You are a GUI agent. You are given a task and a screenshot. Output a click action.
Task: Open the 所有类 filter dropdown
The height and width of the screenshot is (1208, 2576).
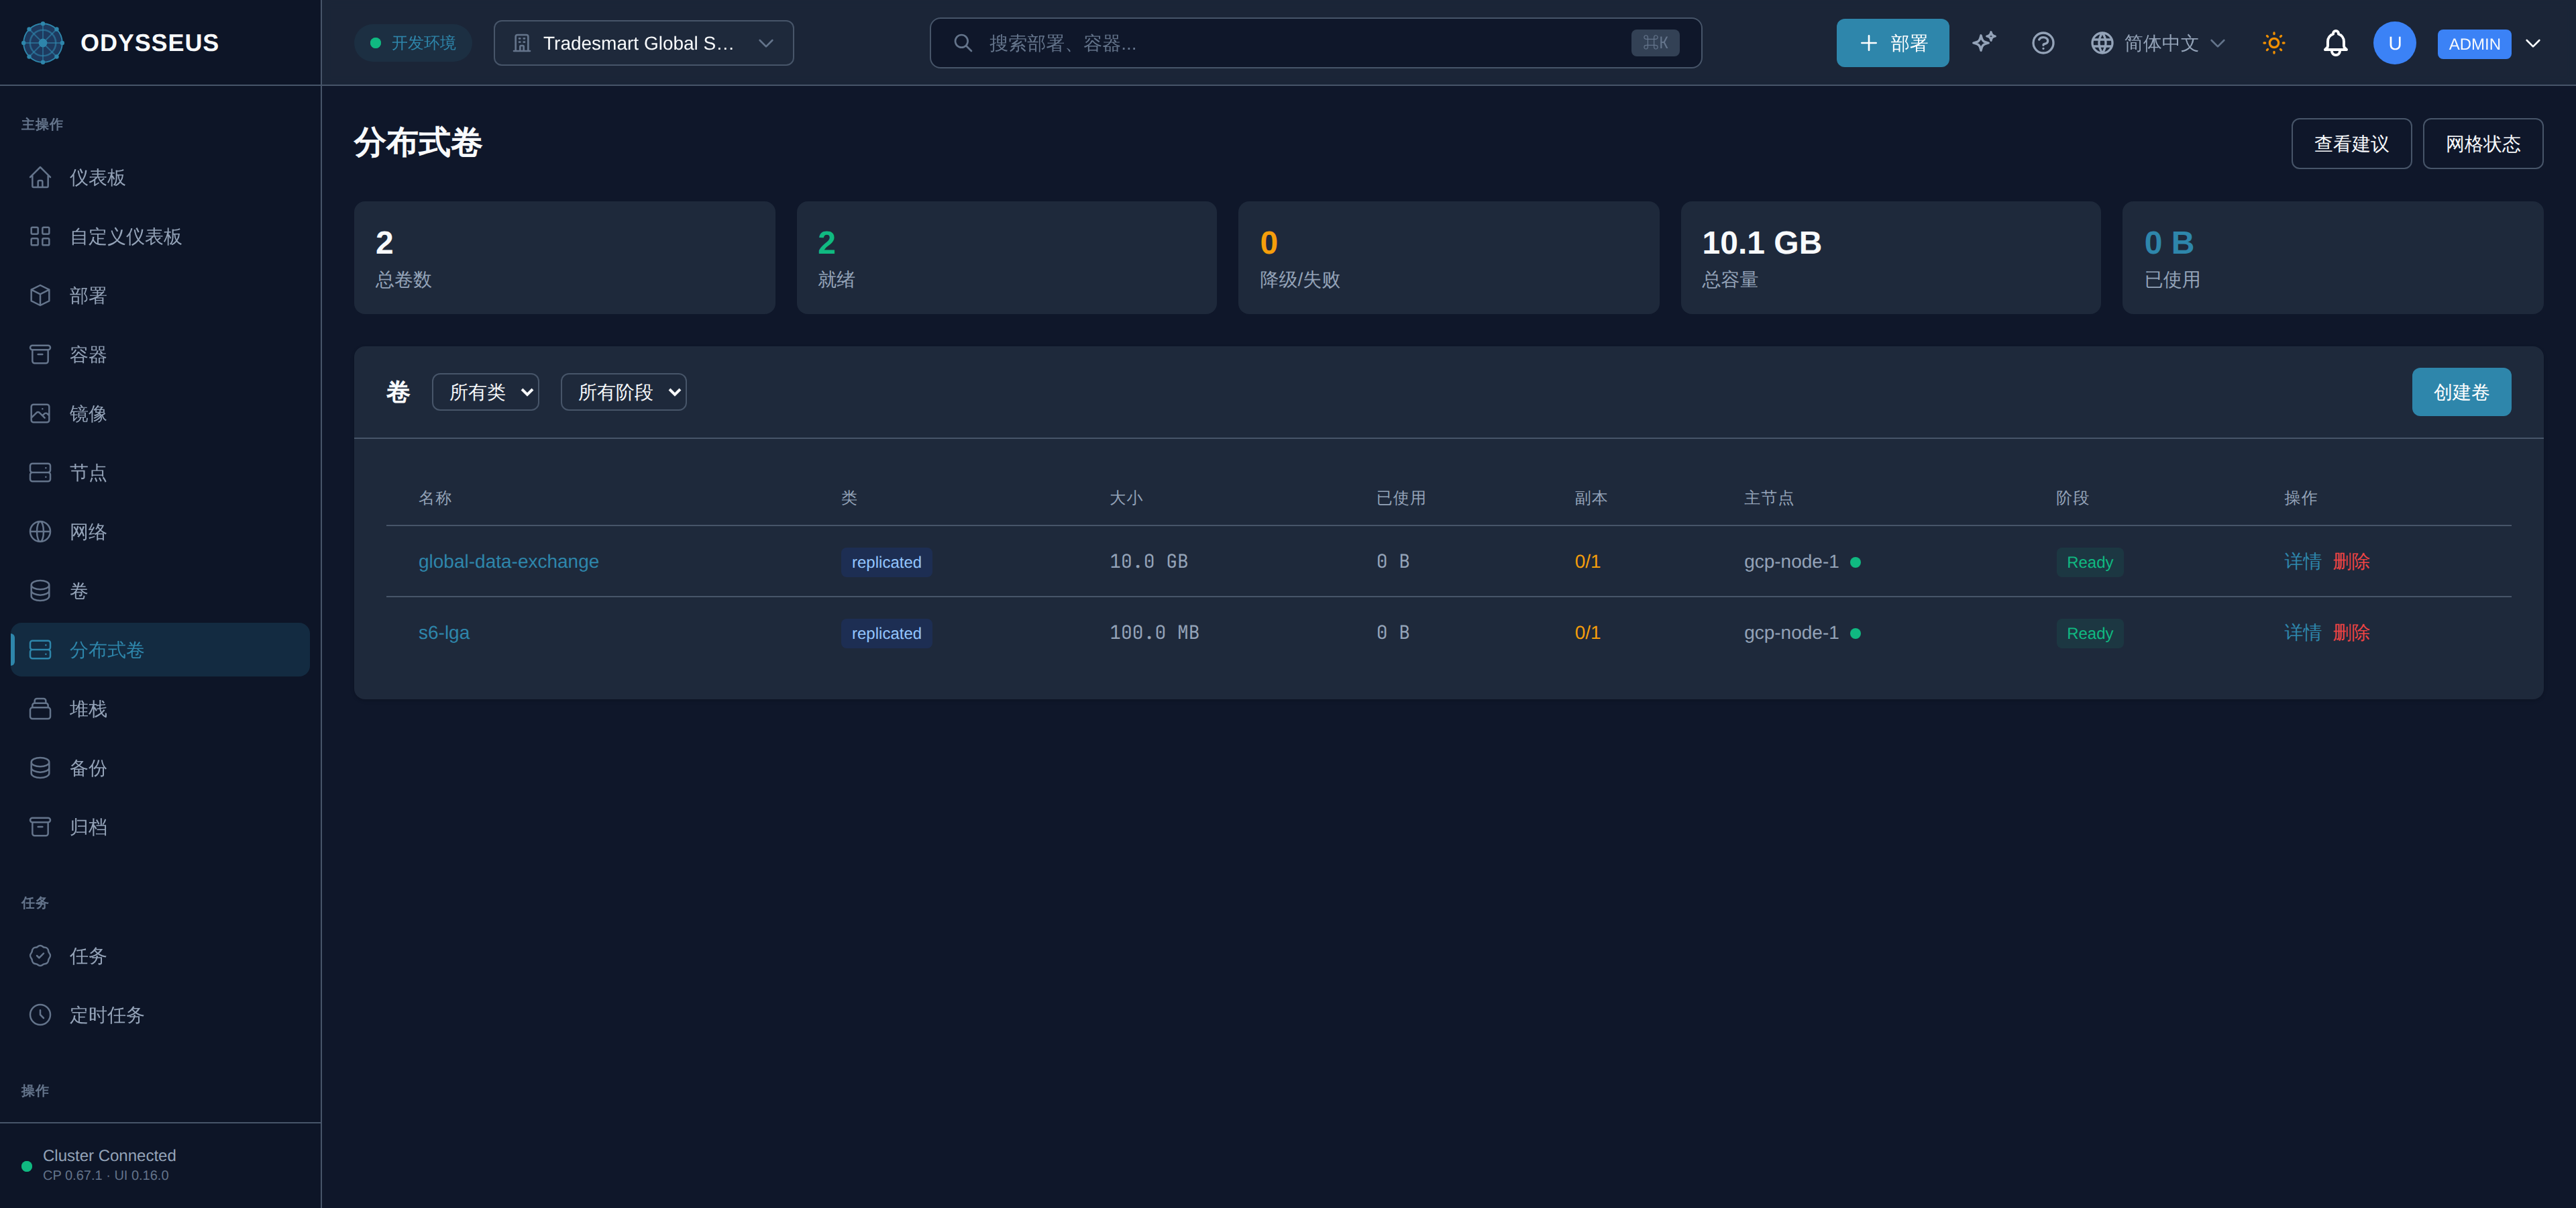click(x=485, y=392)
